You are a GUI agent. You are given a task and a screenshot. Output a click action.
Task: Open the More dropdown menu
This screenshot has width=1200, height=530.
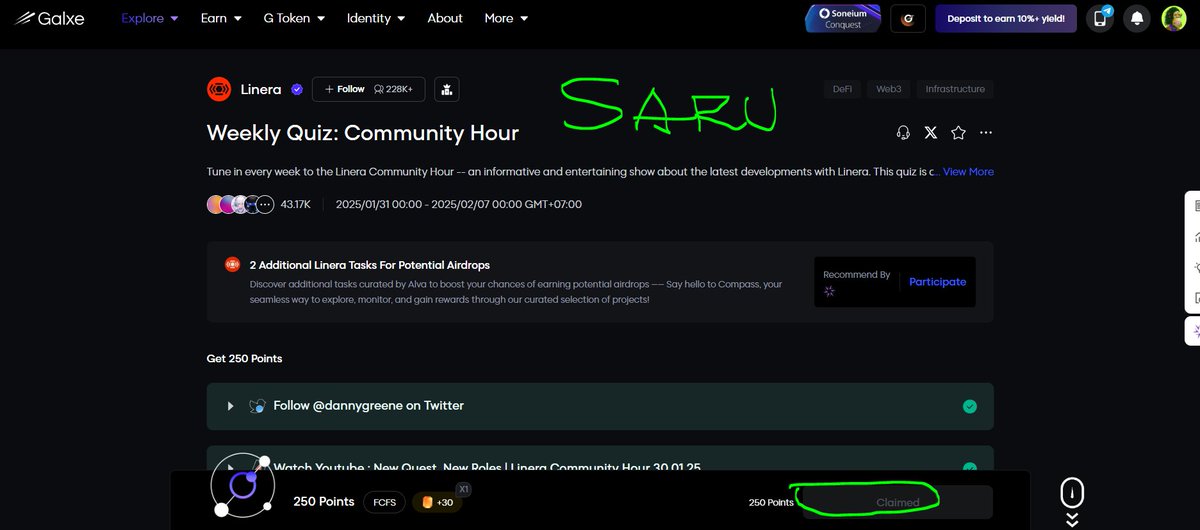coord(506,18)
